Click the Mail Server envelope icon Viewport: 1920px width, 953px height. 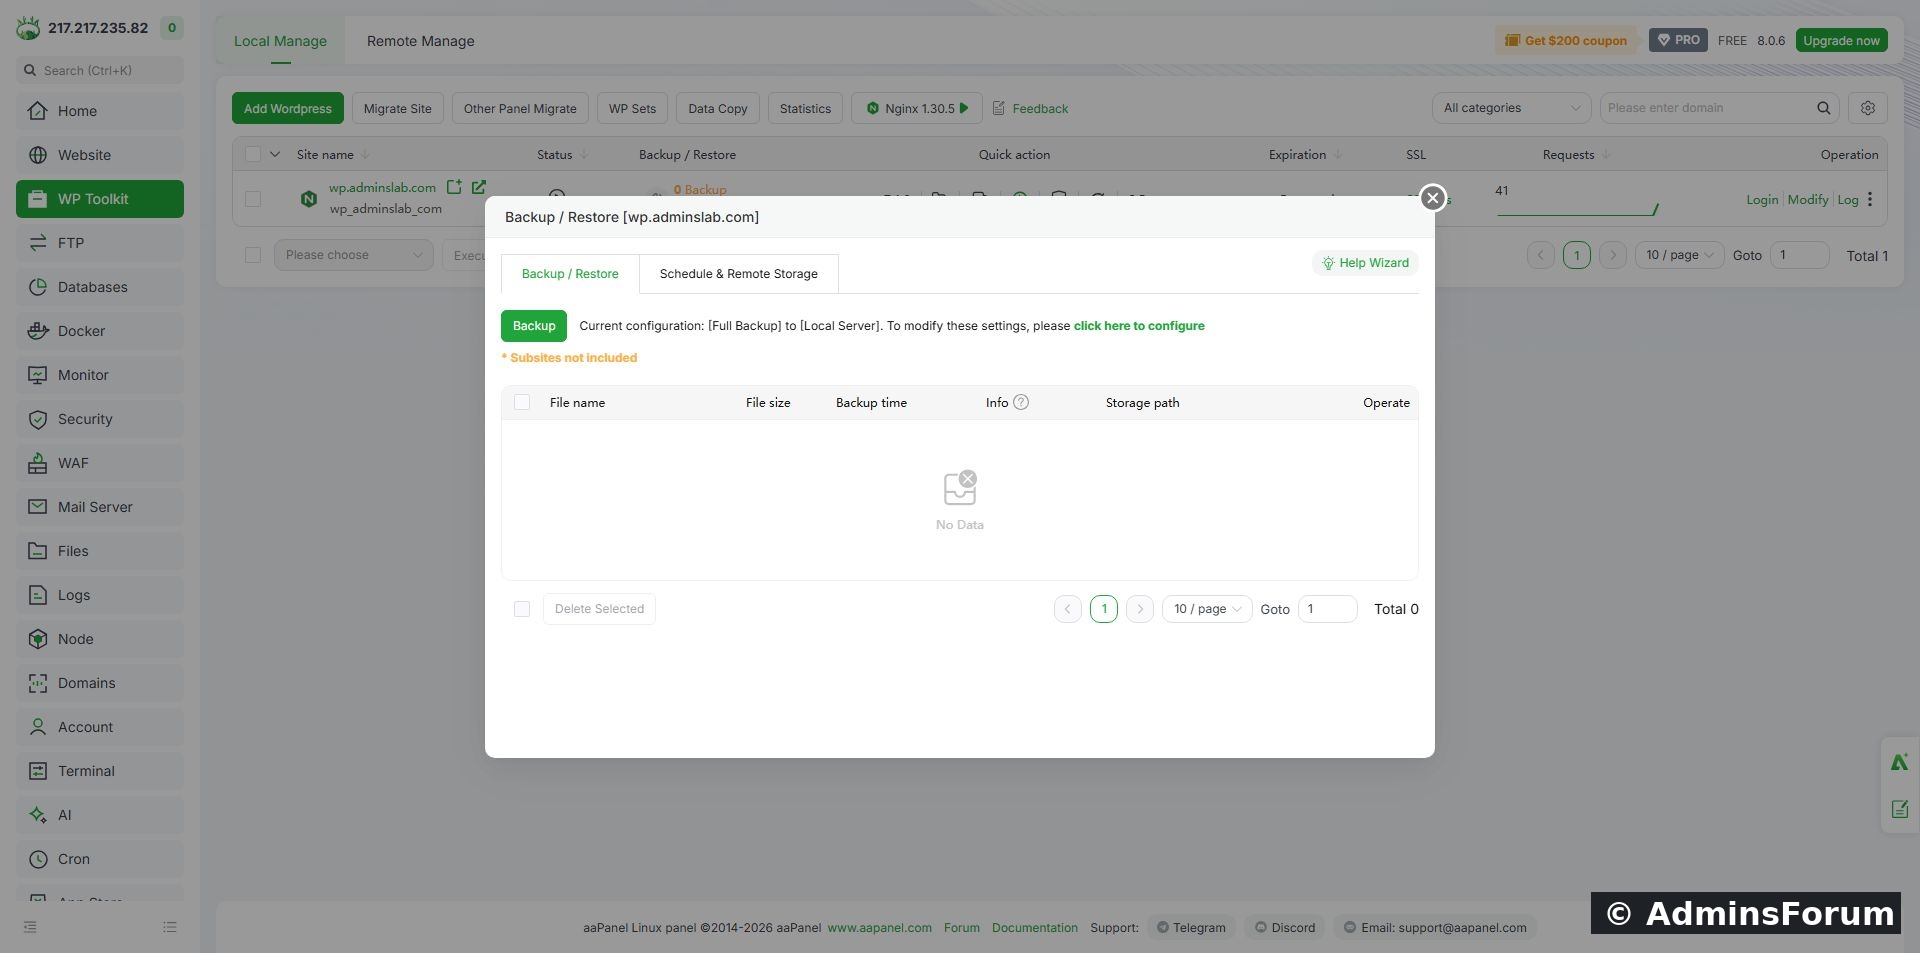coord(38,507)
